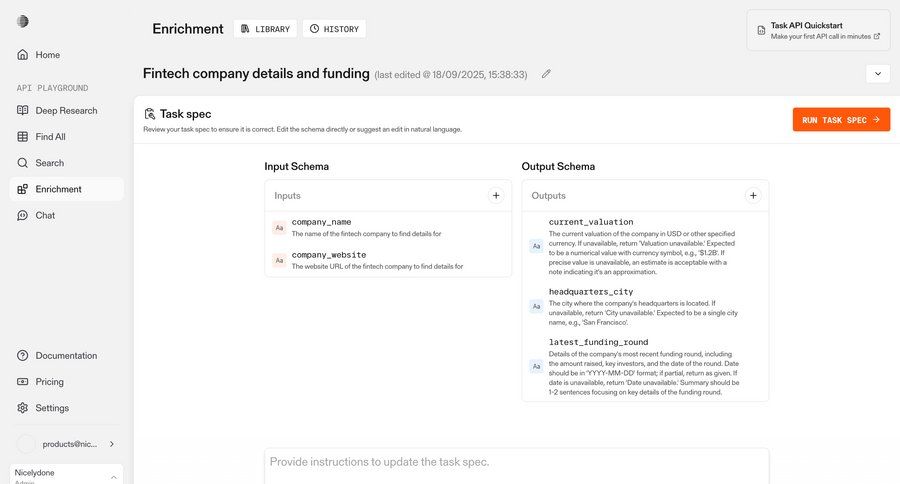900x484 pixels.
Task: Open Deep Research in the sidebar
Action: tap(65, 110)
